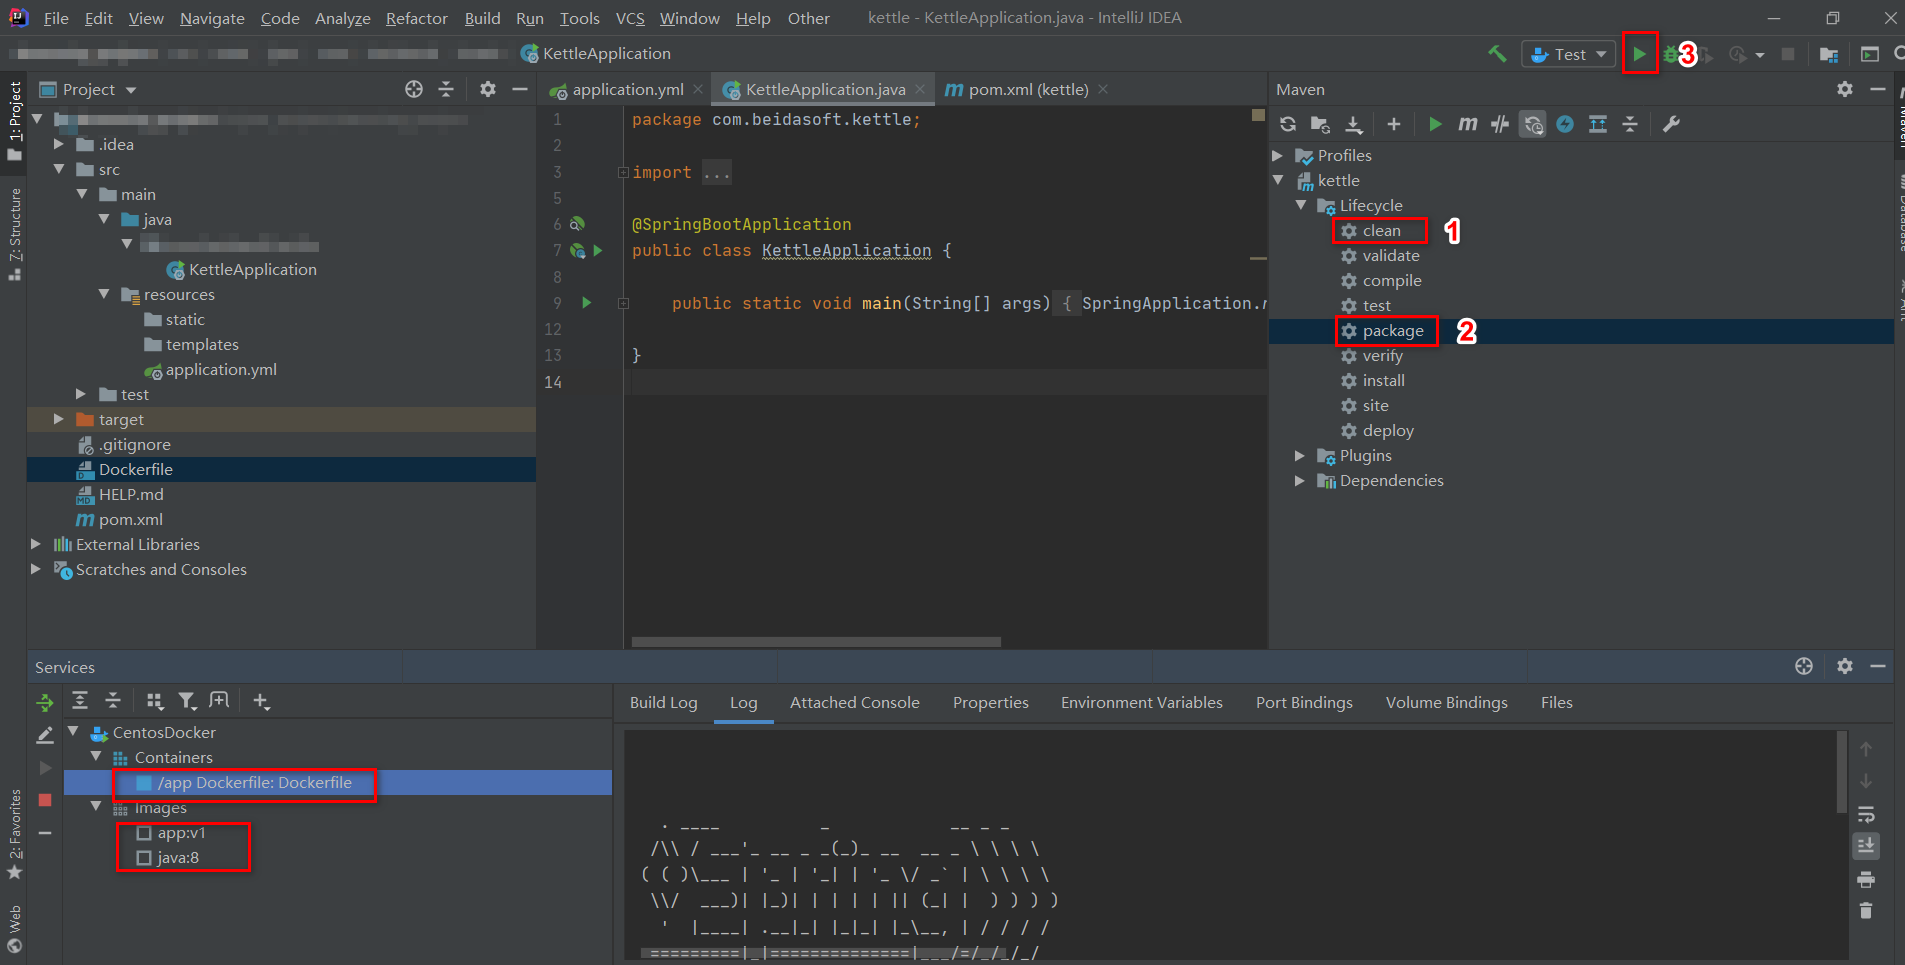Select the java:8 image
Image resolution: width=1905 pixels, height=965 pixels.
coord(178,858)
